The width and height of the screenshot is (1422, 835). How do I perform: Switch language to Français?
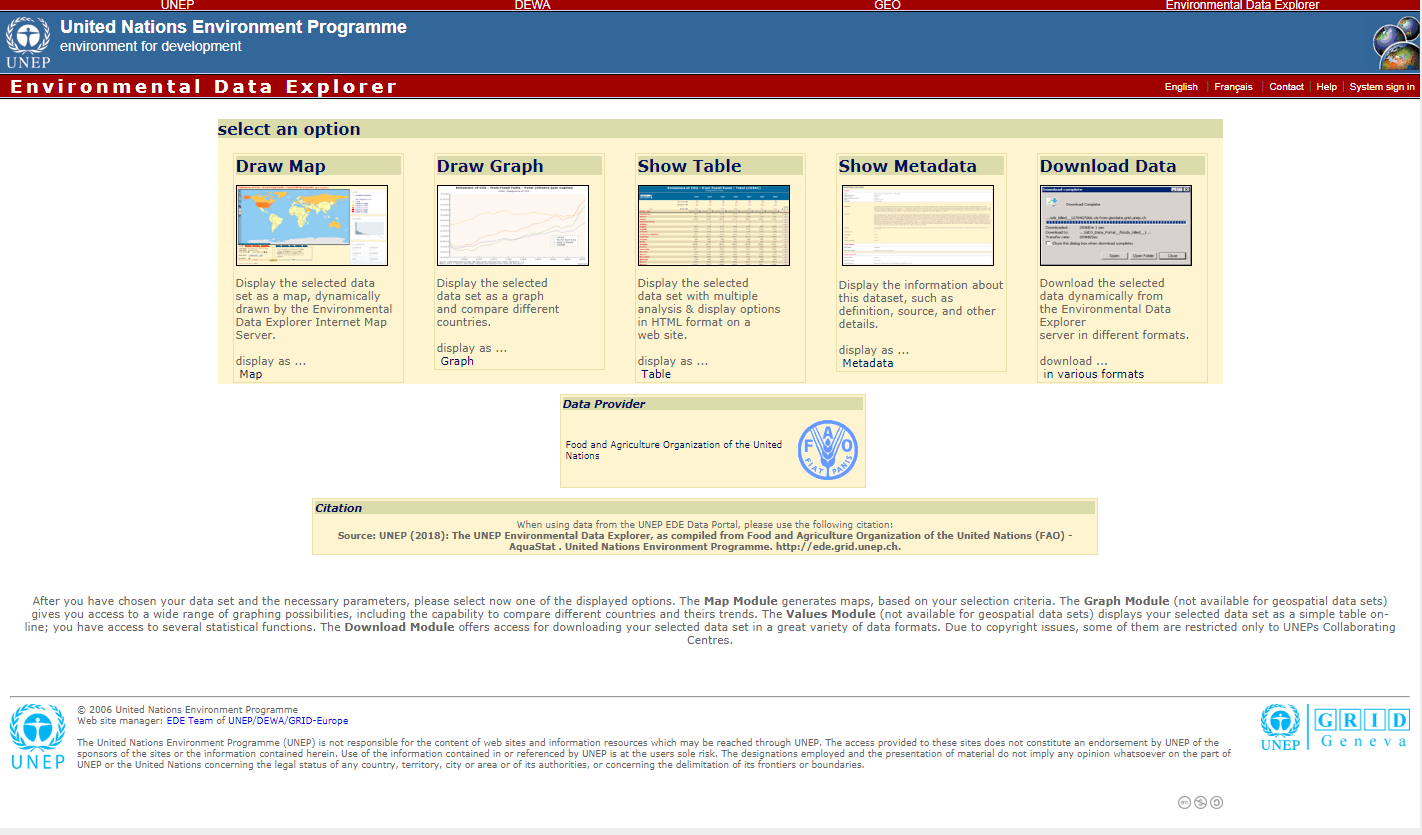(1233, 87)
